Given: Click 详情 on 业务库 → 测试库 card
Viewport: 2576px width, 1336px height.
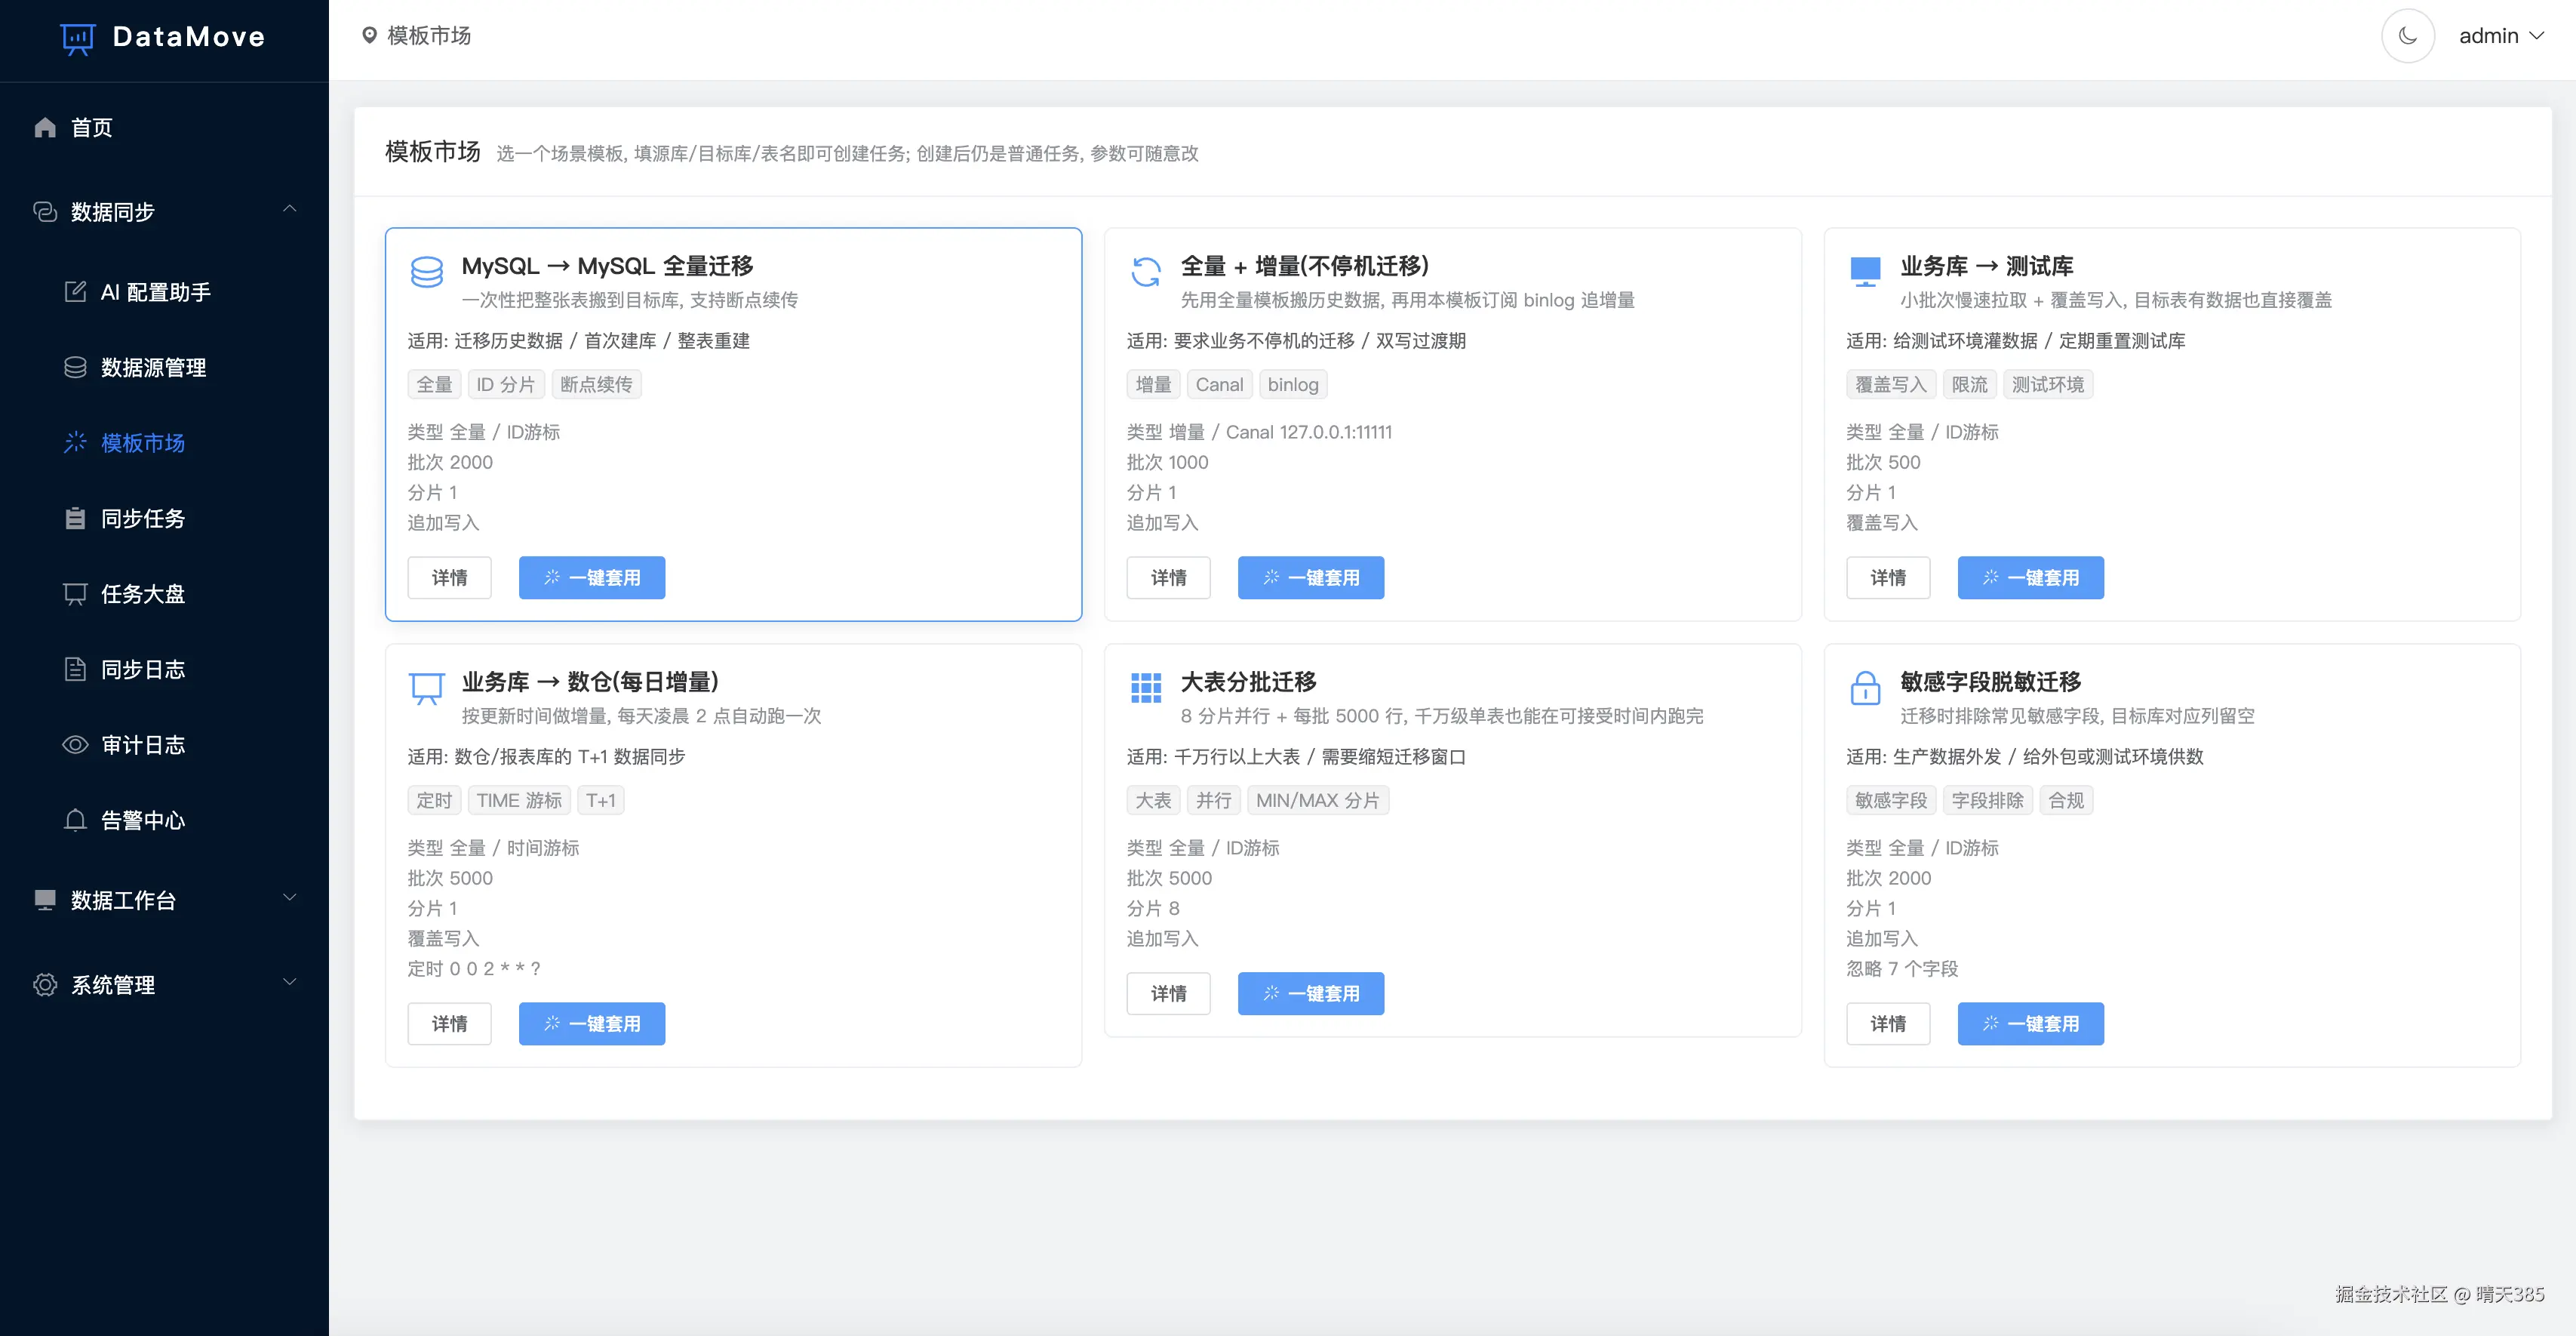Looking at the screenshot, I should pos(1888,578).
